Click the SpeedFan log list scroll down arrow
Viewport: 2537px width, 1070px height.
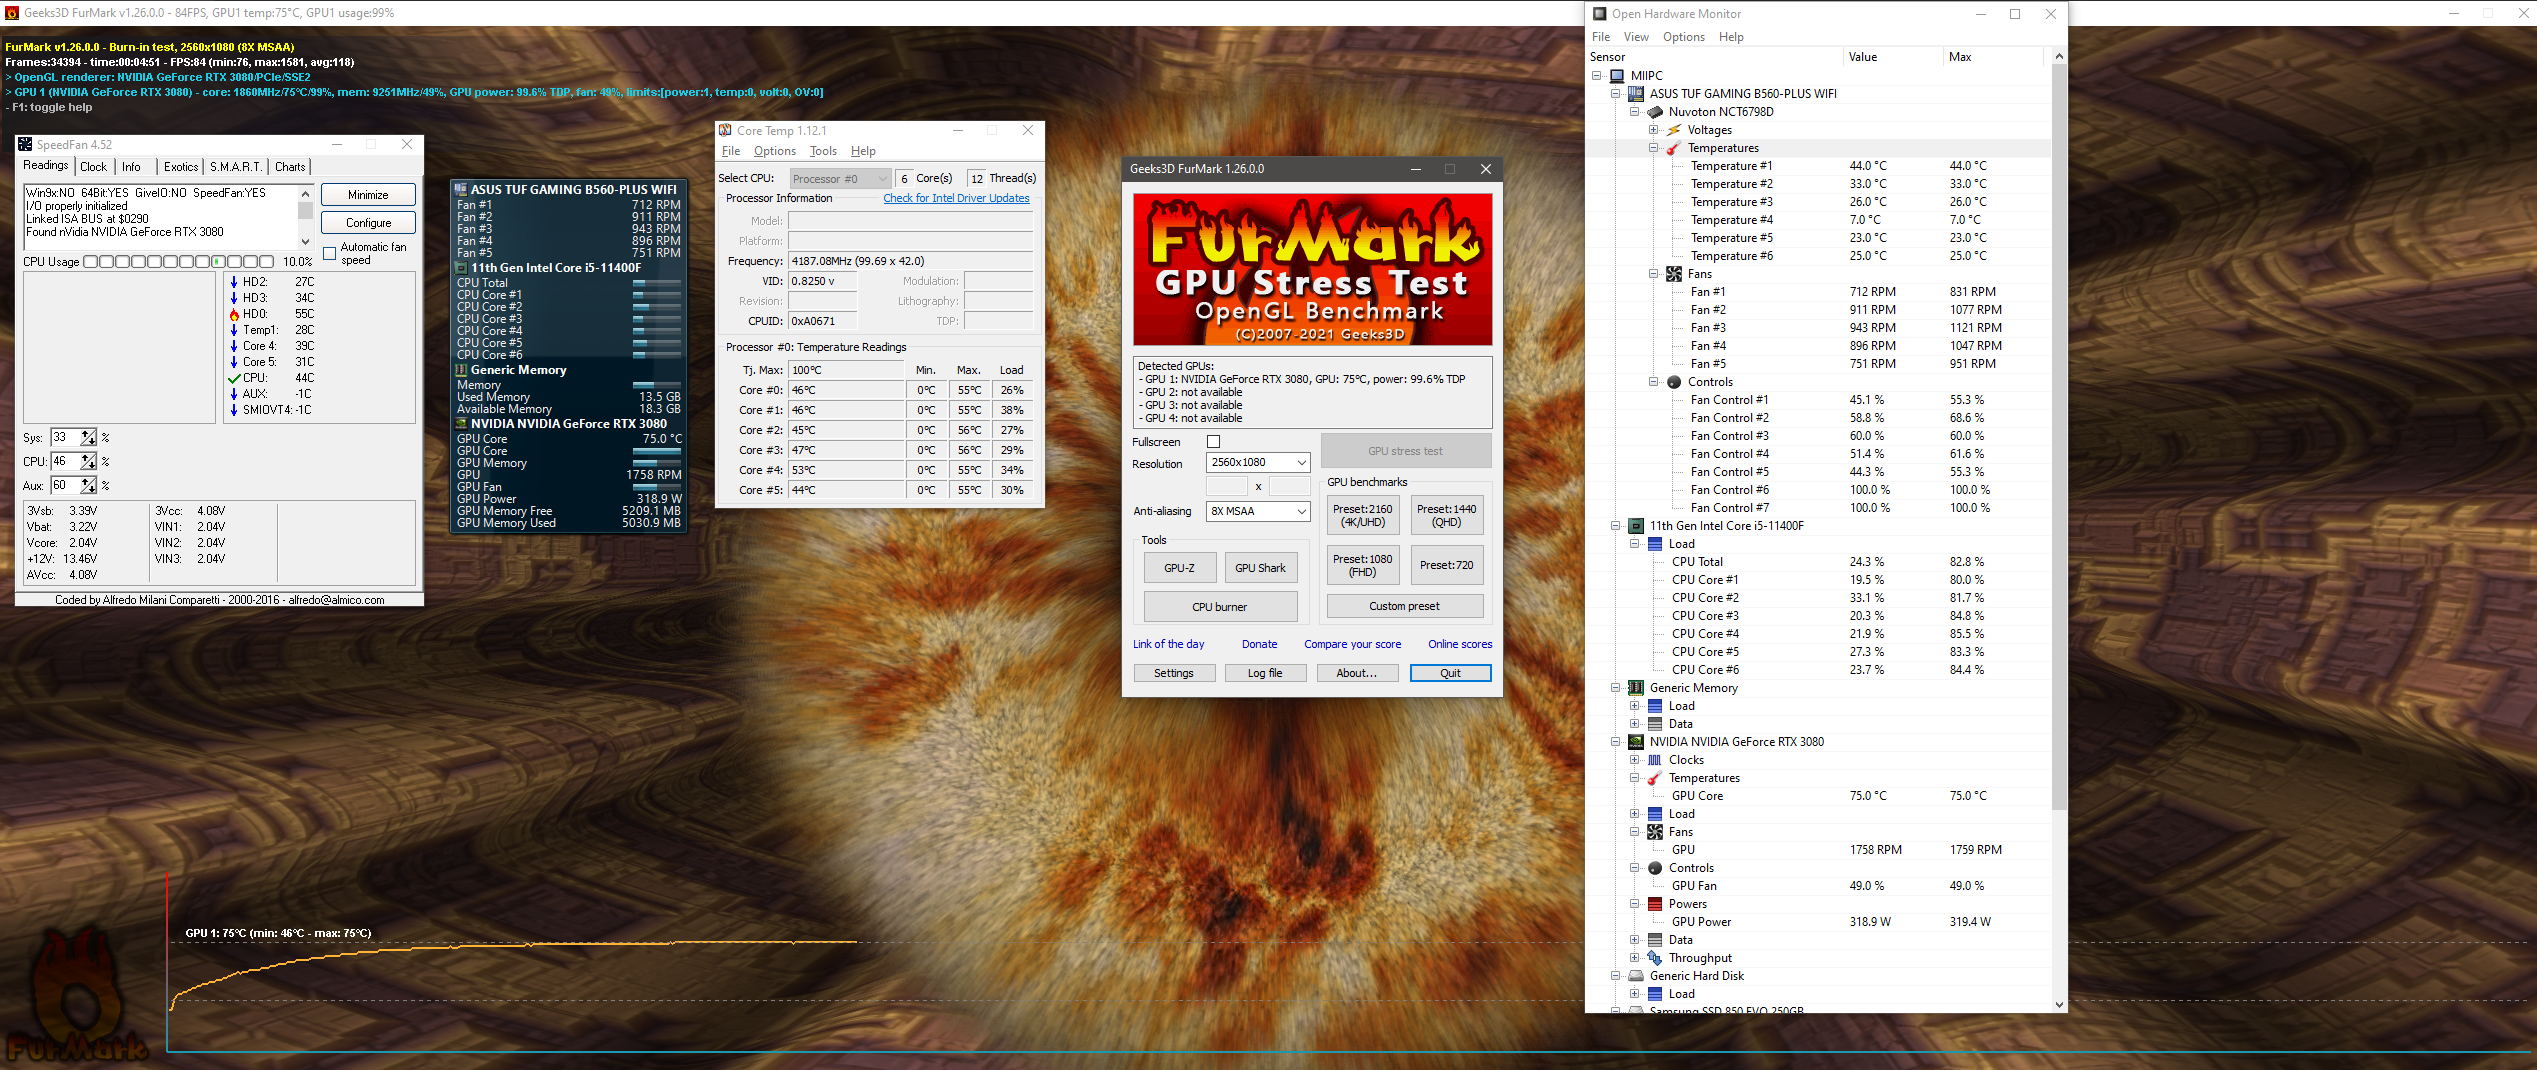pos(305,242)
